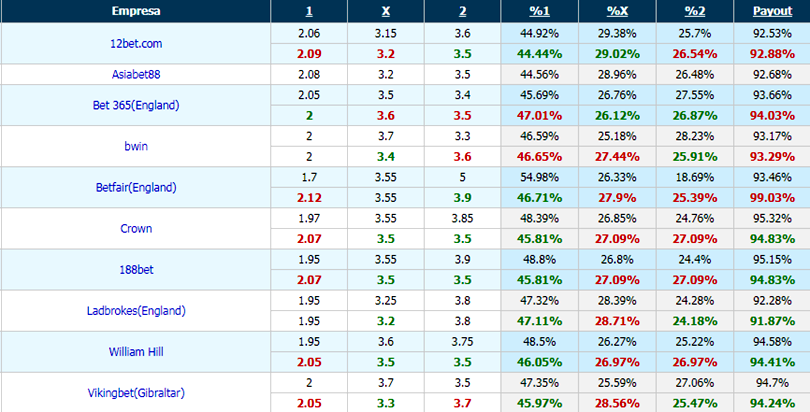Sort by the Empresa column header
The image size is (810, 412).
[x=136, y=11]
